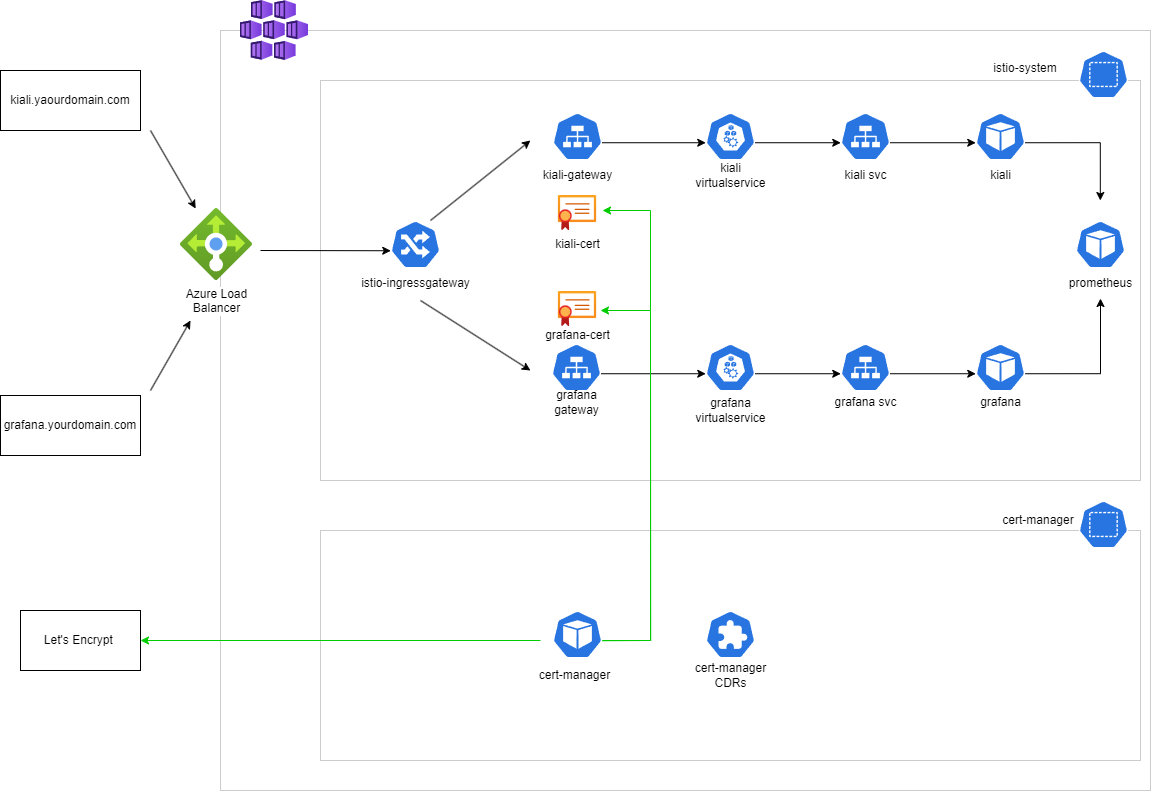Viewport: 1151px width, 791px height.
Task: Select the istio-ingressgateway icon
Action: coord(415,244)
